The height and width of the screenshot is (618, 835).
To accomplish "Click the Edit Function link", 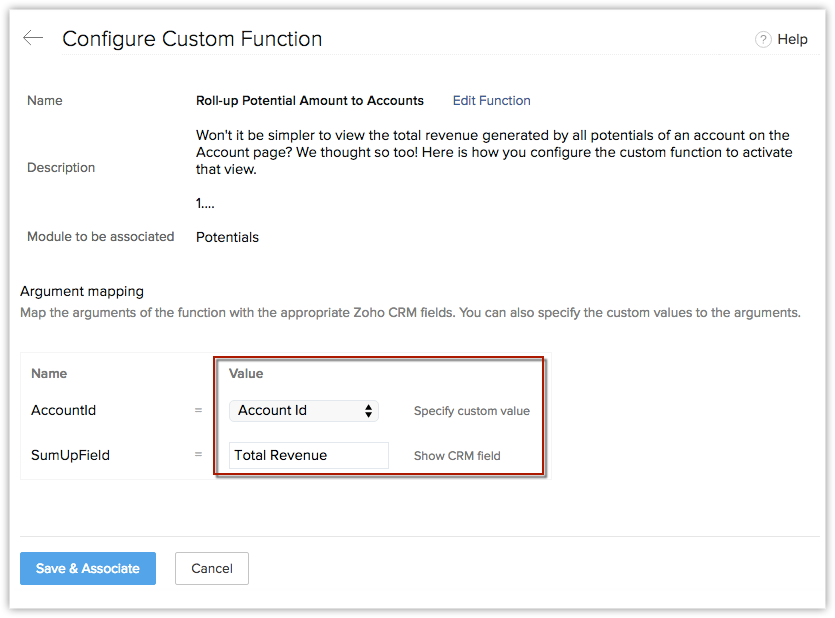I will click(491, 101).
